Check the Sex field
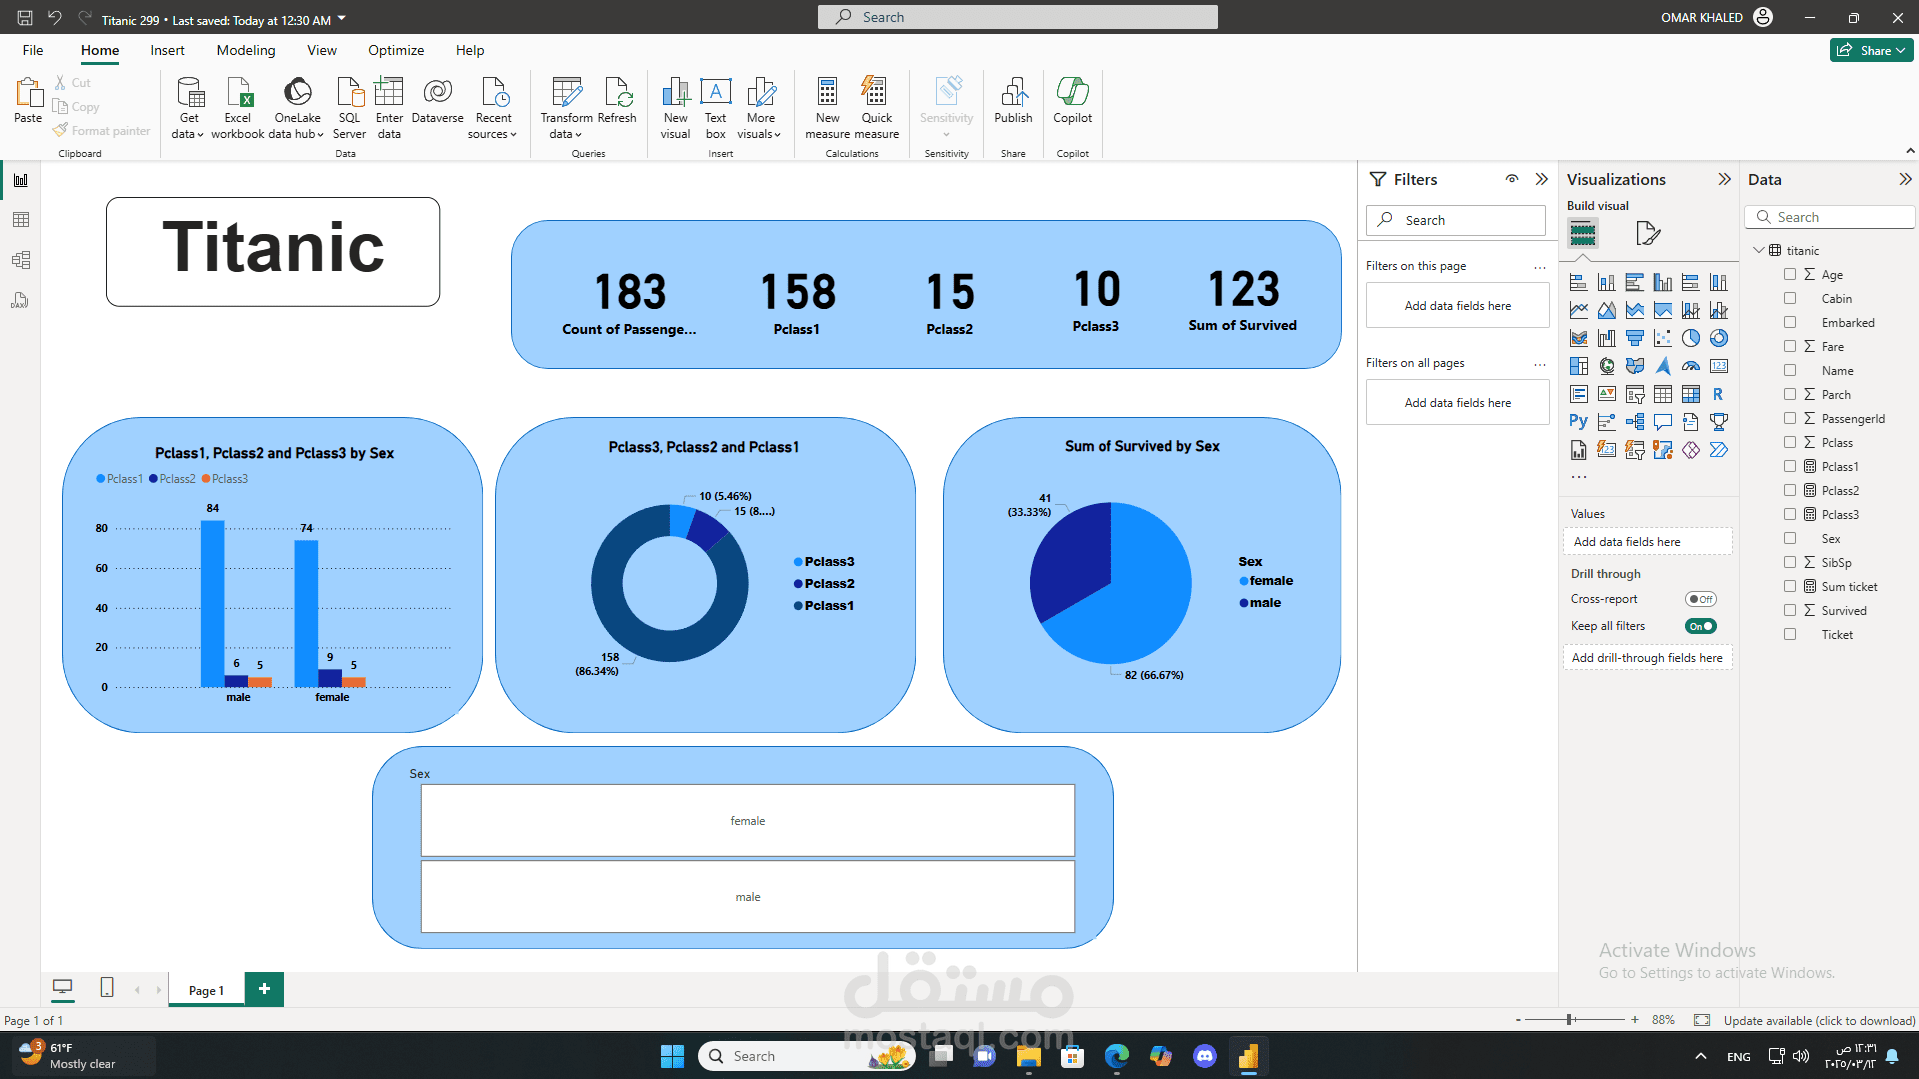This screenshot has width=1919, height=1079. point(1790,538)
